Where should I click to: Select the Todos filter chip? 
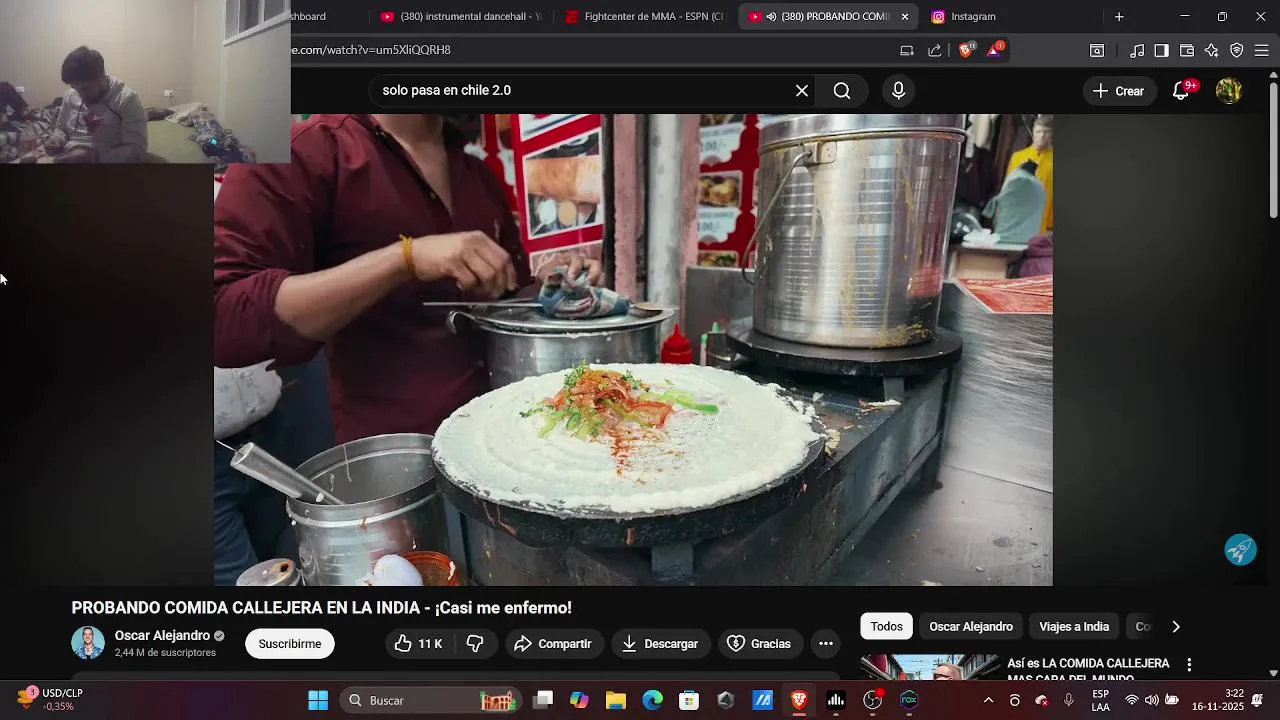point(886,627)
